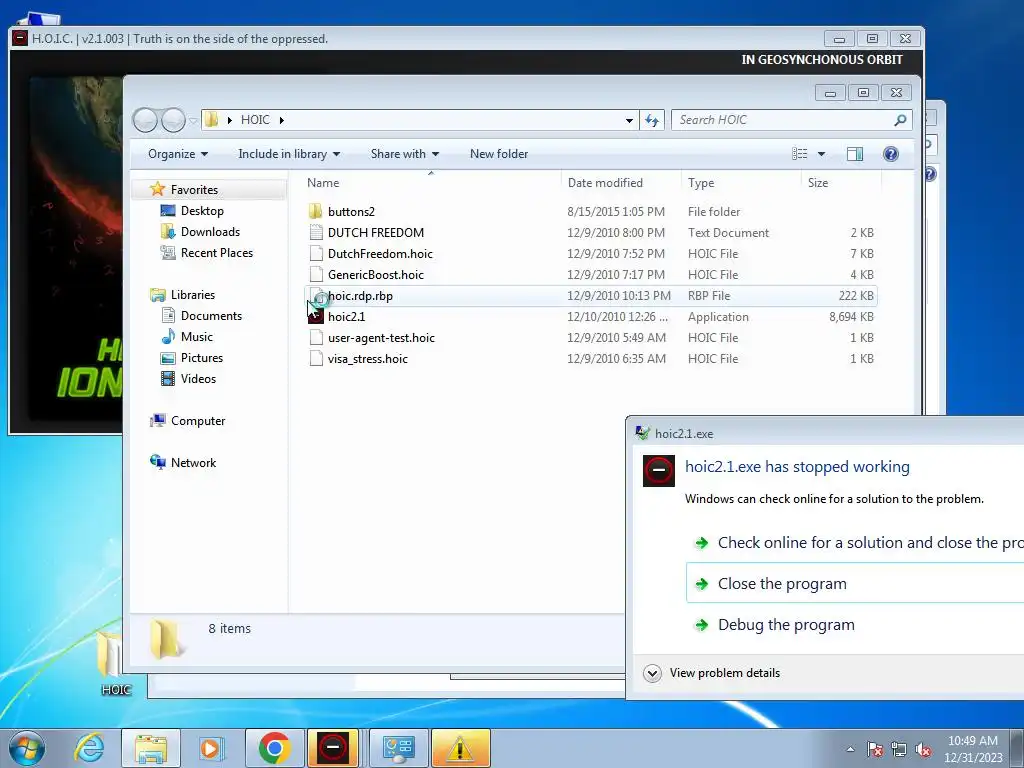
Task: Click the muted volume tray icon
Action: [923, 749]
